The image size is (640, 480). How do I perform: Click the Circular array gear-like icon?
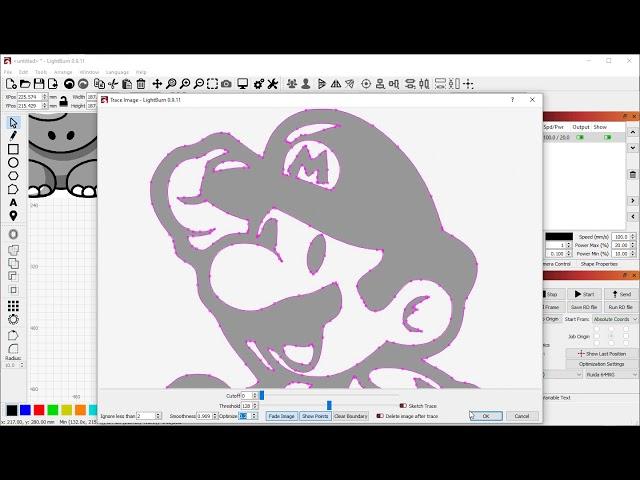tap(13, 319)
